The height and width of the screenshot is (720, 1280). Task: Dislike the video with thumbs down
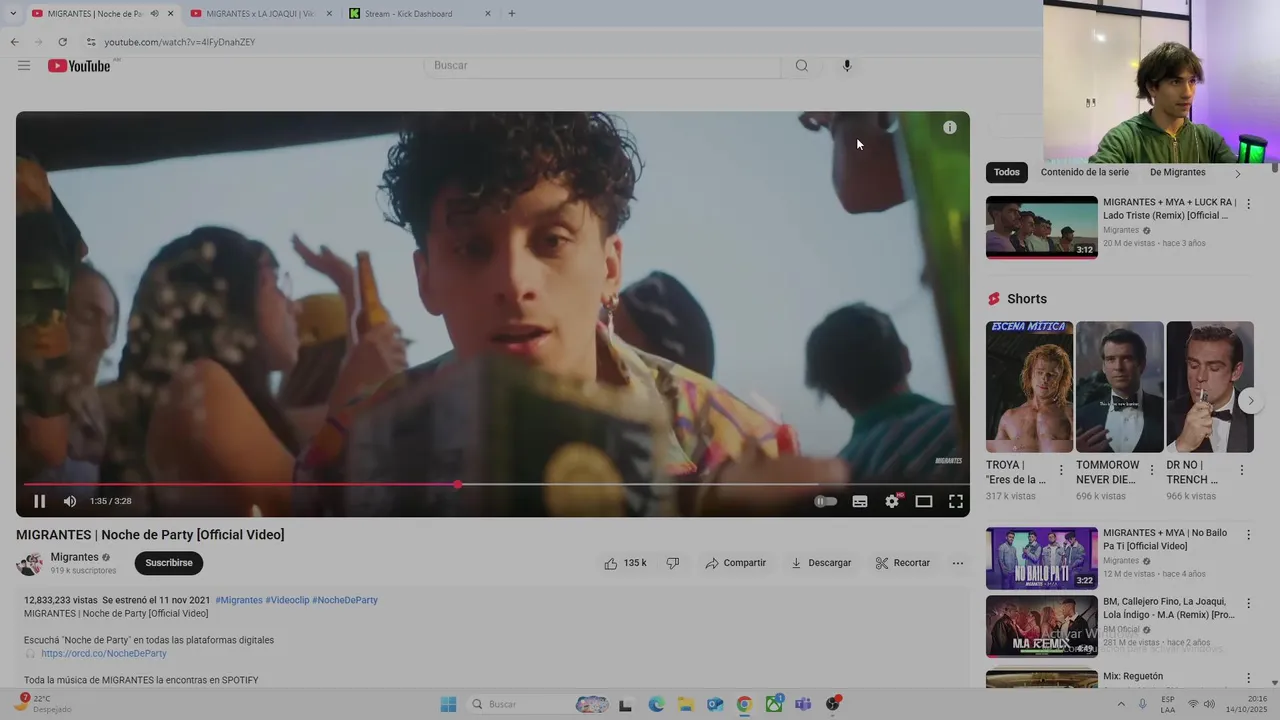coord(673,563)
